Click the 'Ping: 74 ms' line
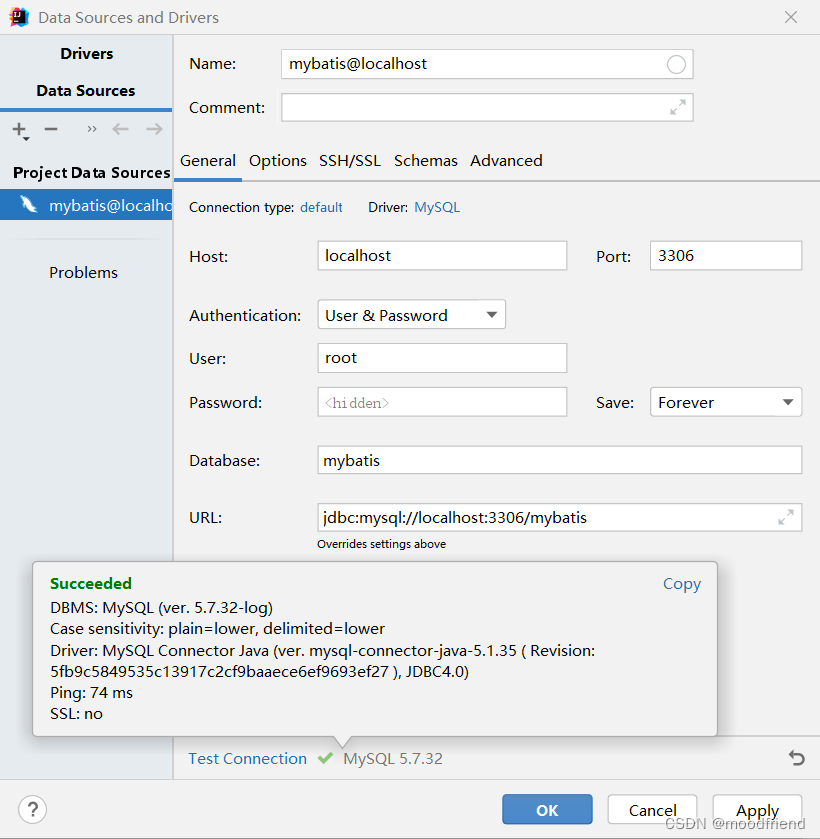The height and width of the screenshot is (839, 820). tap(91, 692)
